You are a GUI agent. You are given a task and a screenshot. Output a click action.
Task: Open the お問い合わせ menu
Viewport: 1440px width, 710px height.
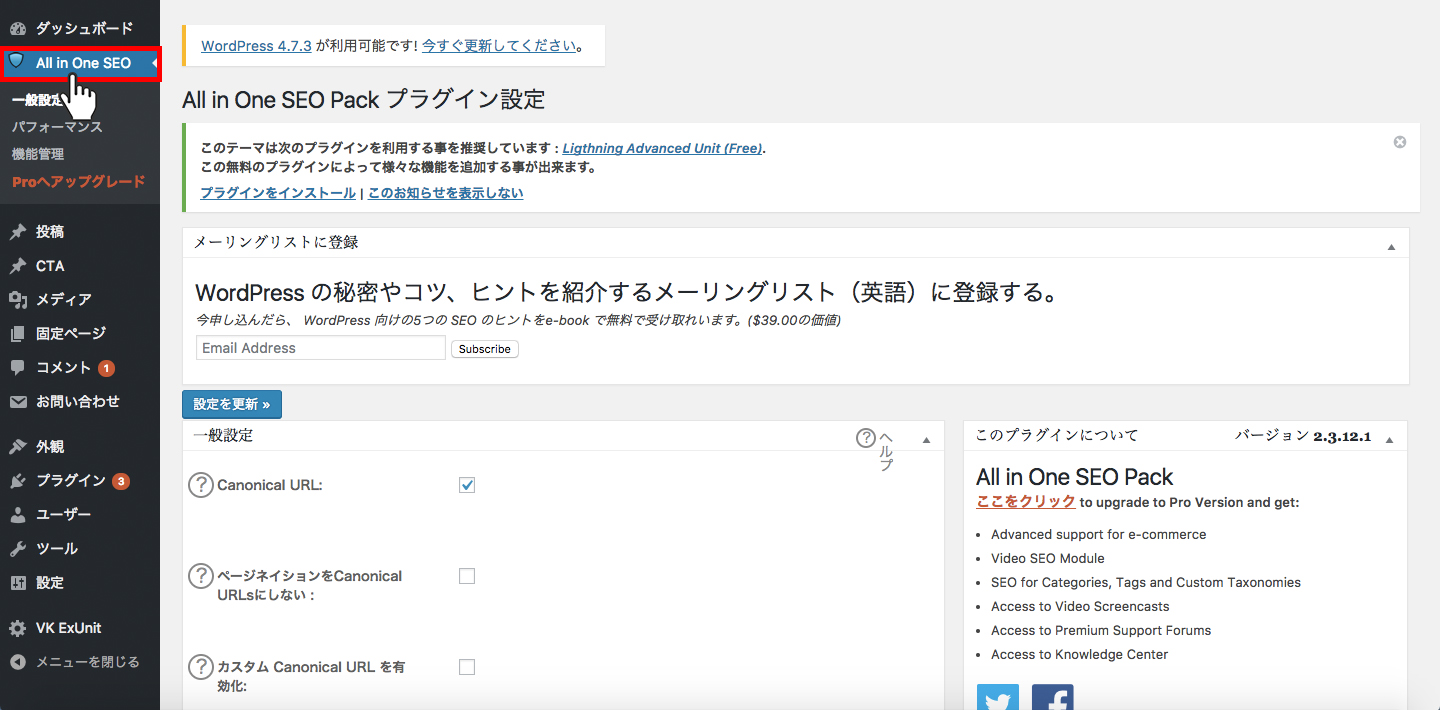(x=80, y=402)
